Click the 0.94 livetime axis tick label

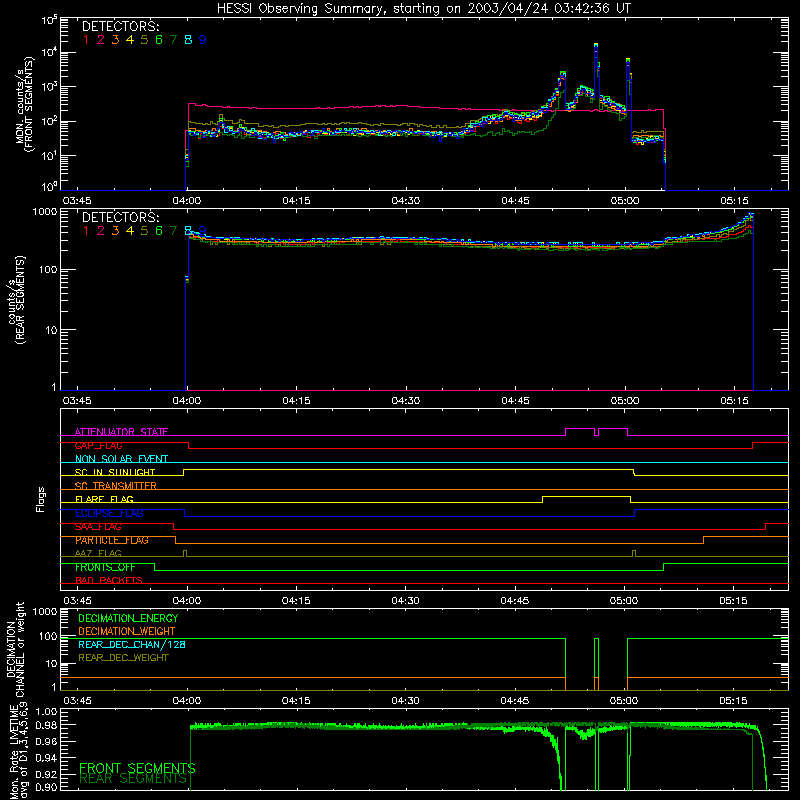point(47,758)
